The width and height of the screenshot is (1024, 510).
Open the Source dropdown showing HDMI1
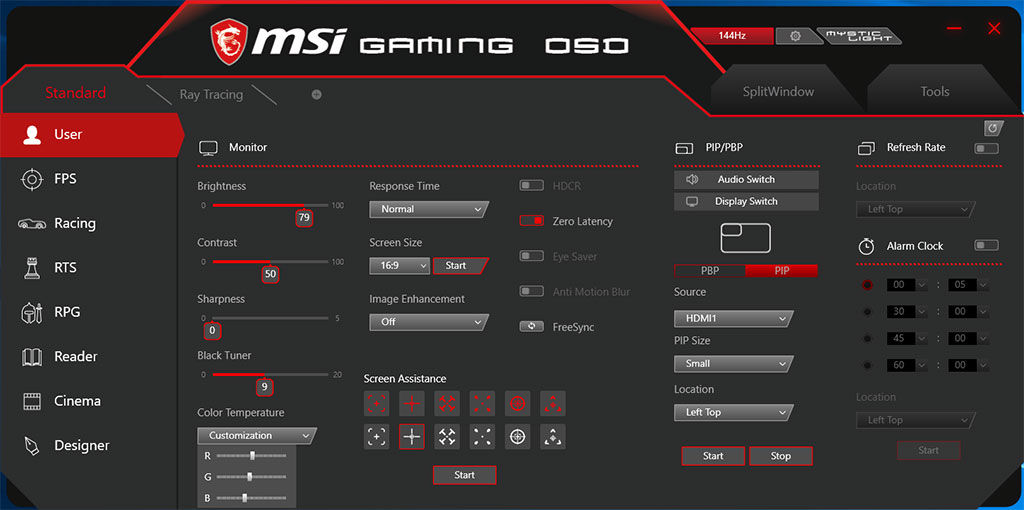[x=733, y=319]
